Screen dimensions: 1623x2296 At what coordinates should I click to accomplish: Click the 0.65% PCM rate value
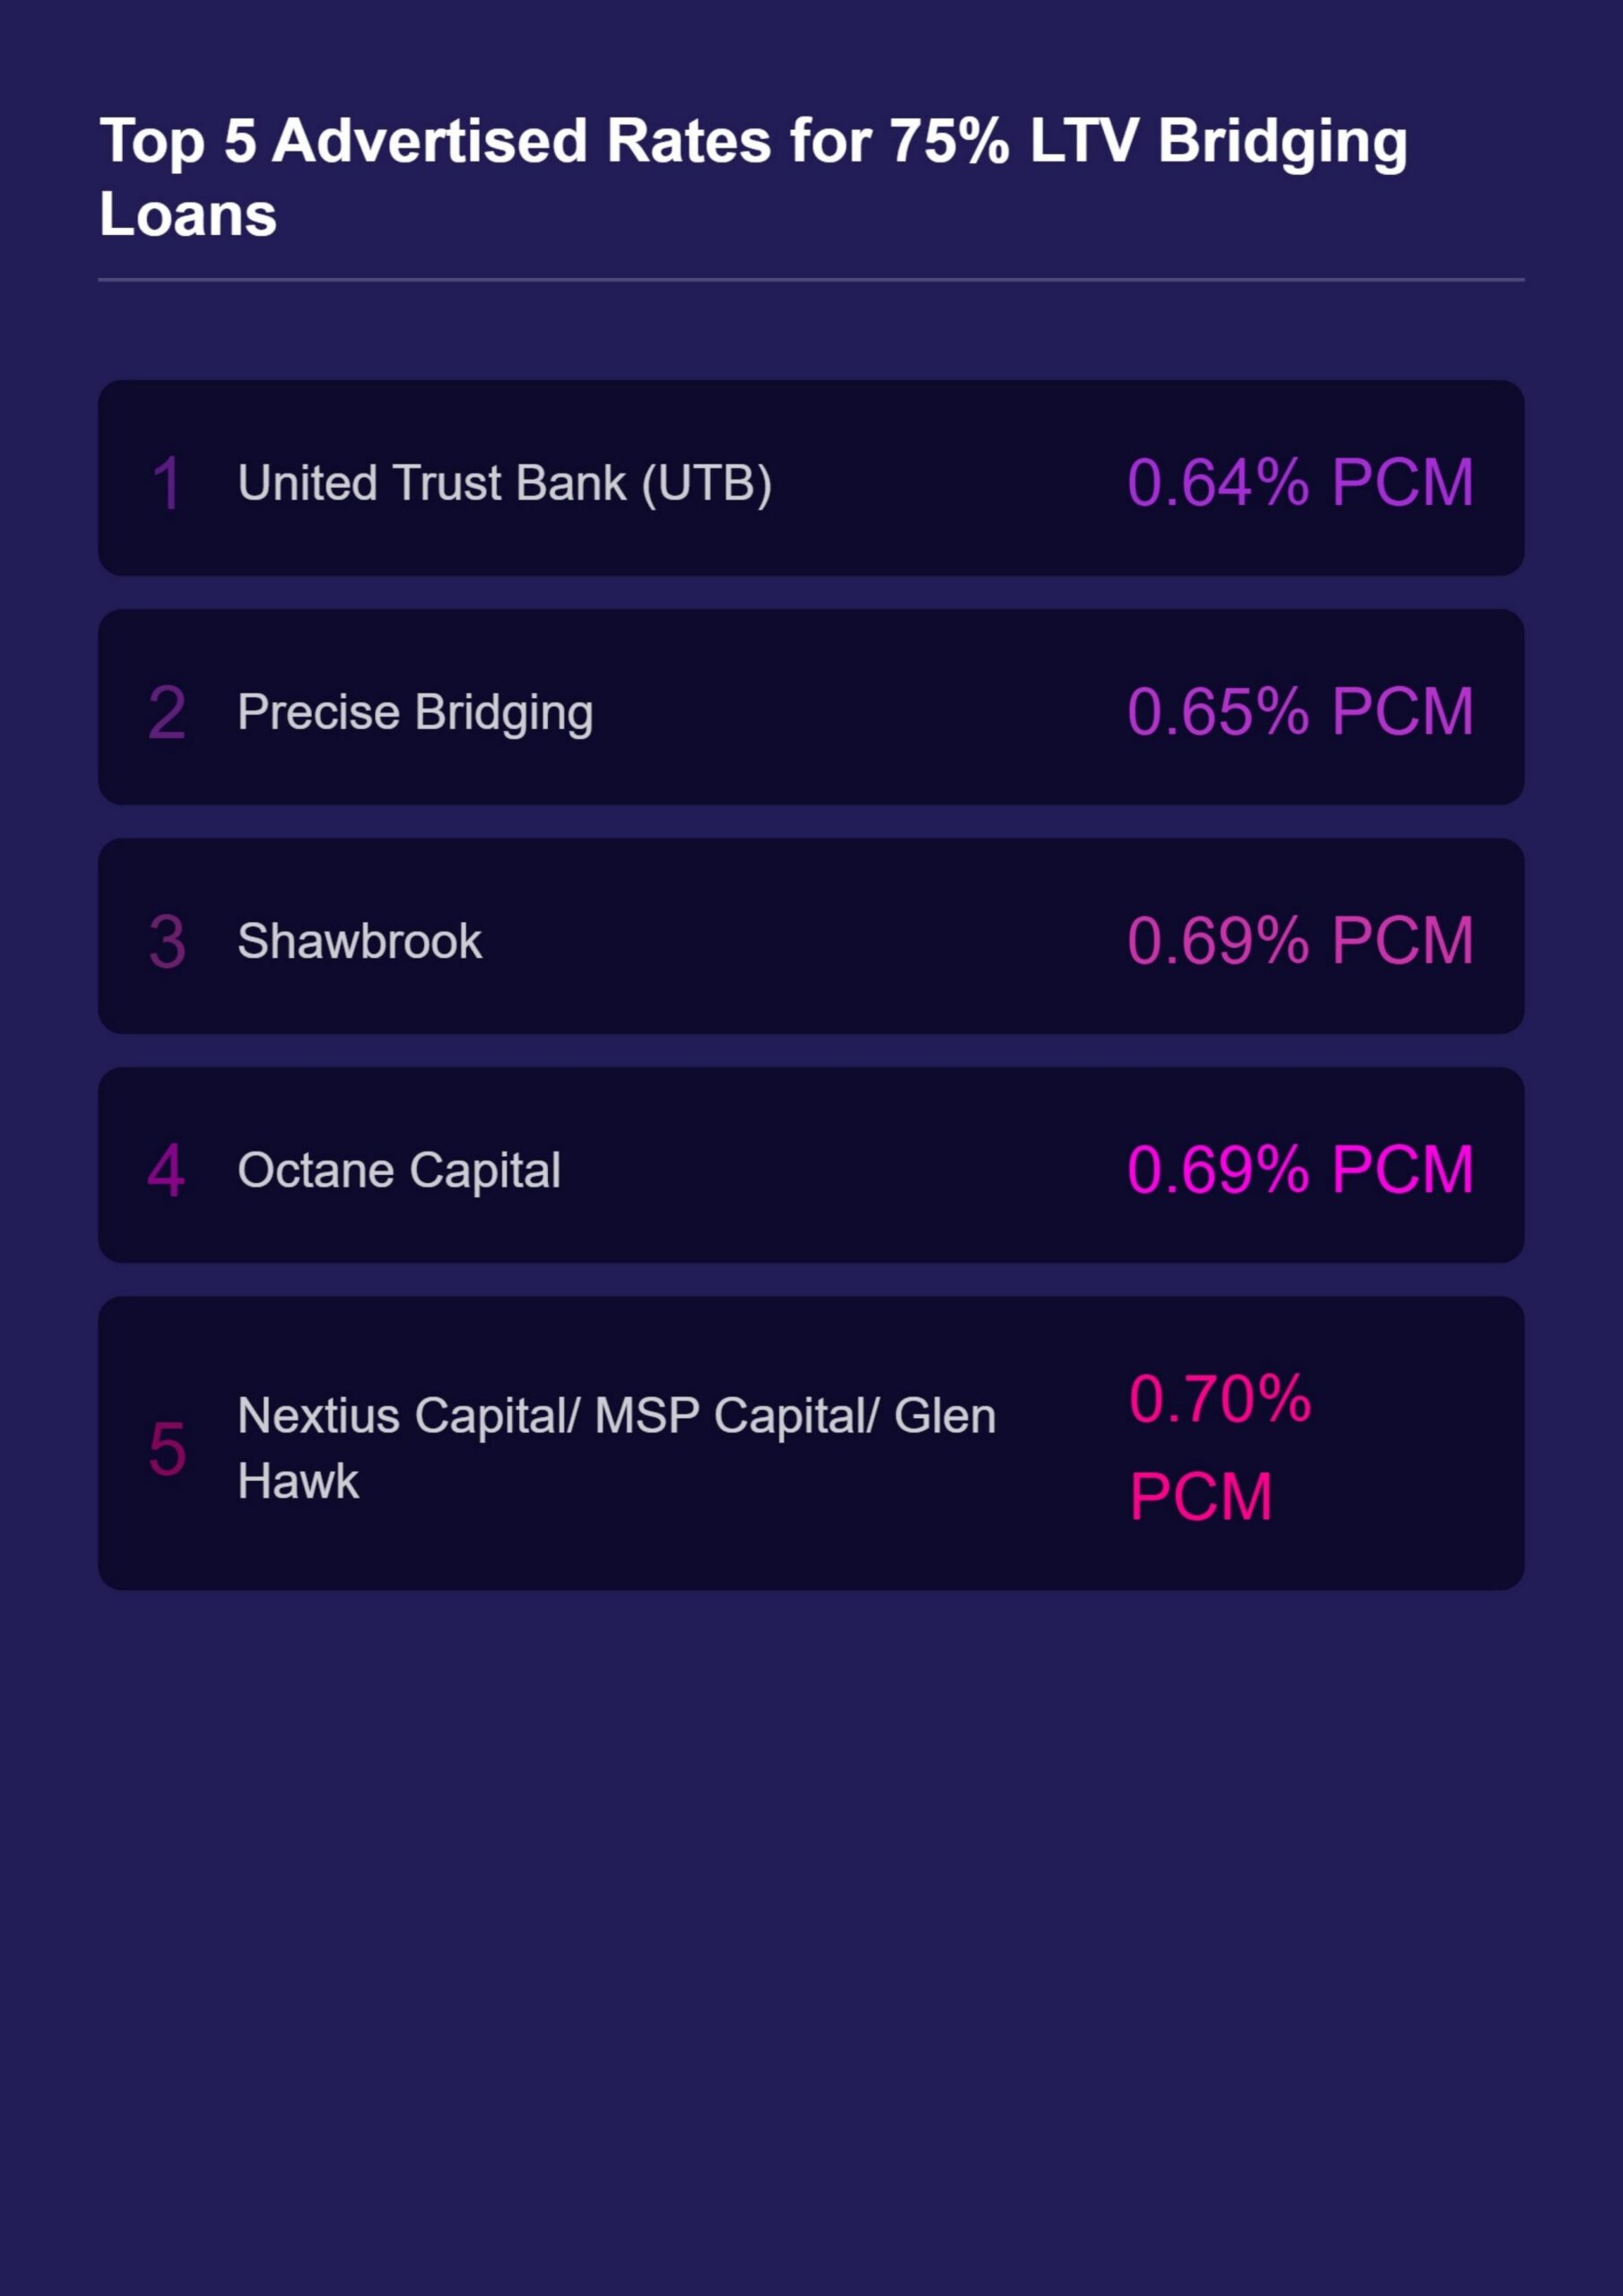point(1300,711)
